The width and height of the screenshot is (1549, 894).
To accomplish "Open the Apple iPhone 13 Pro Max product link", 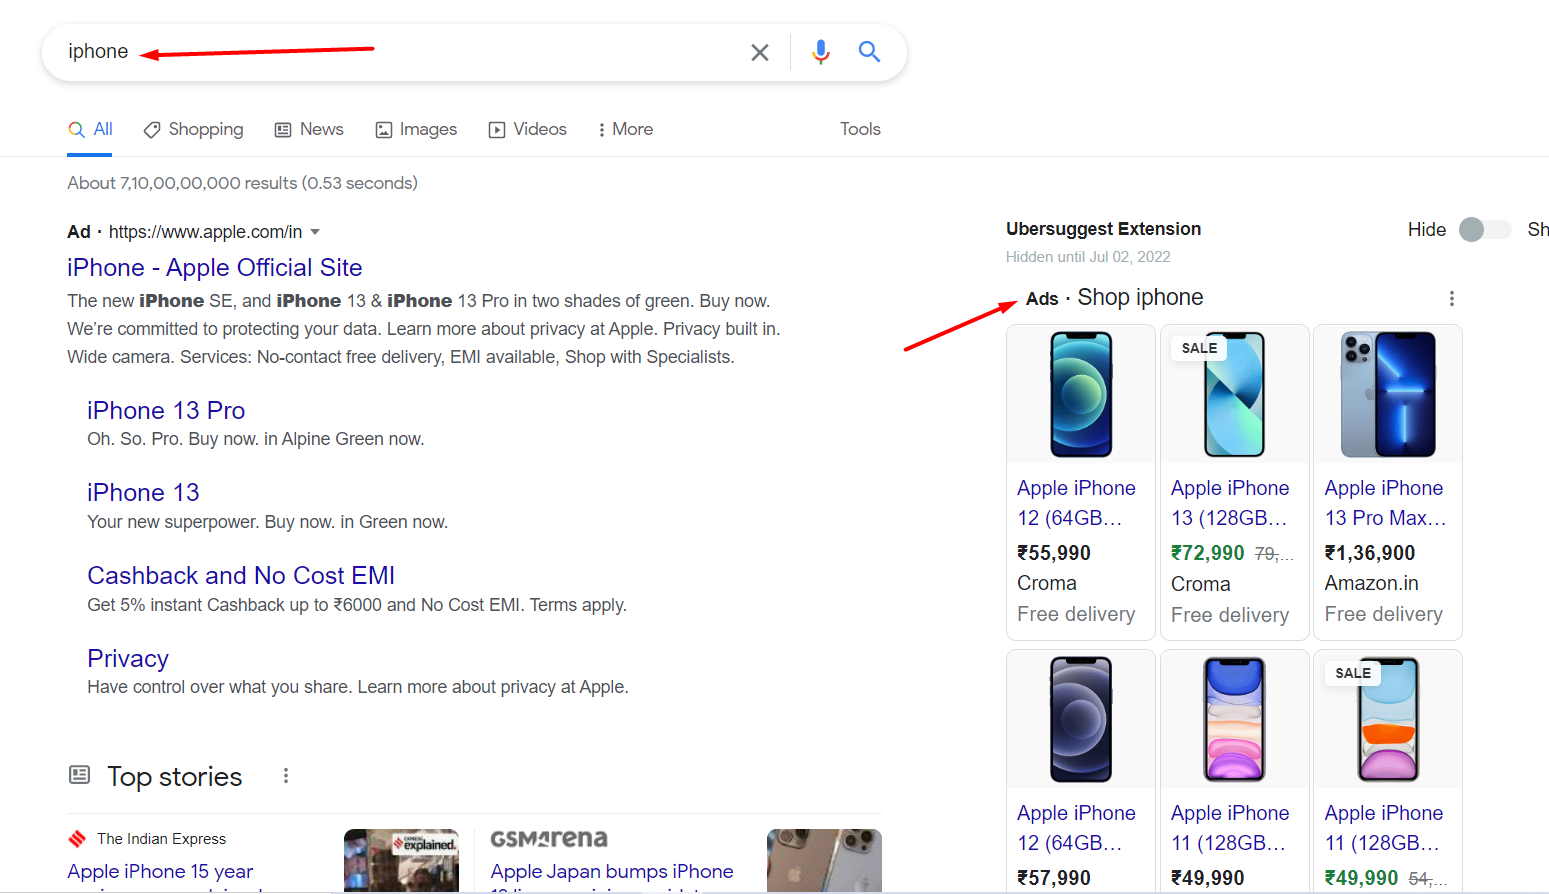I will (1385, 503).
